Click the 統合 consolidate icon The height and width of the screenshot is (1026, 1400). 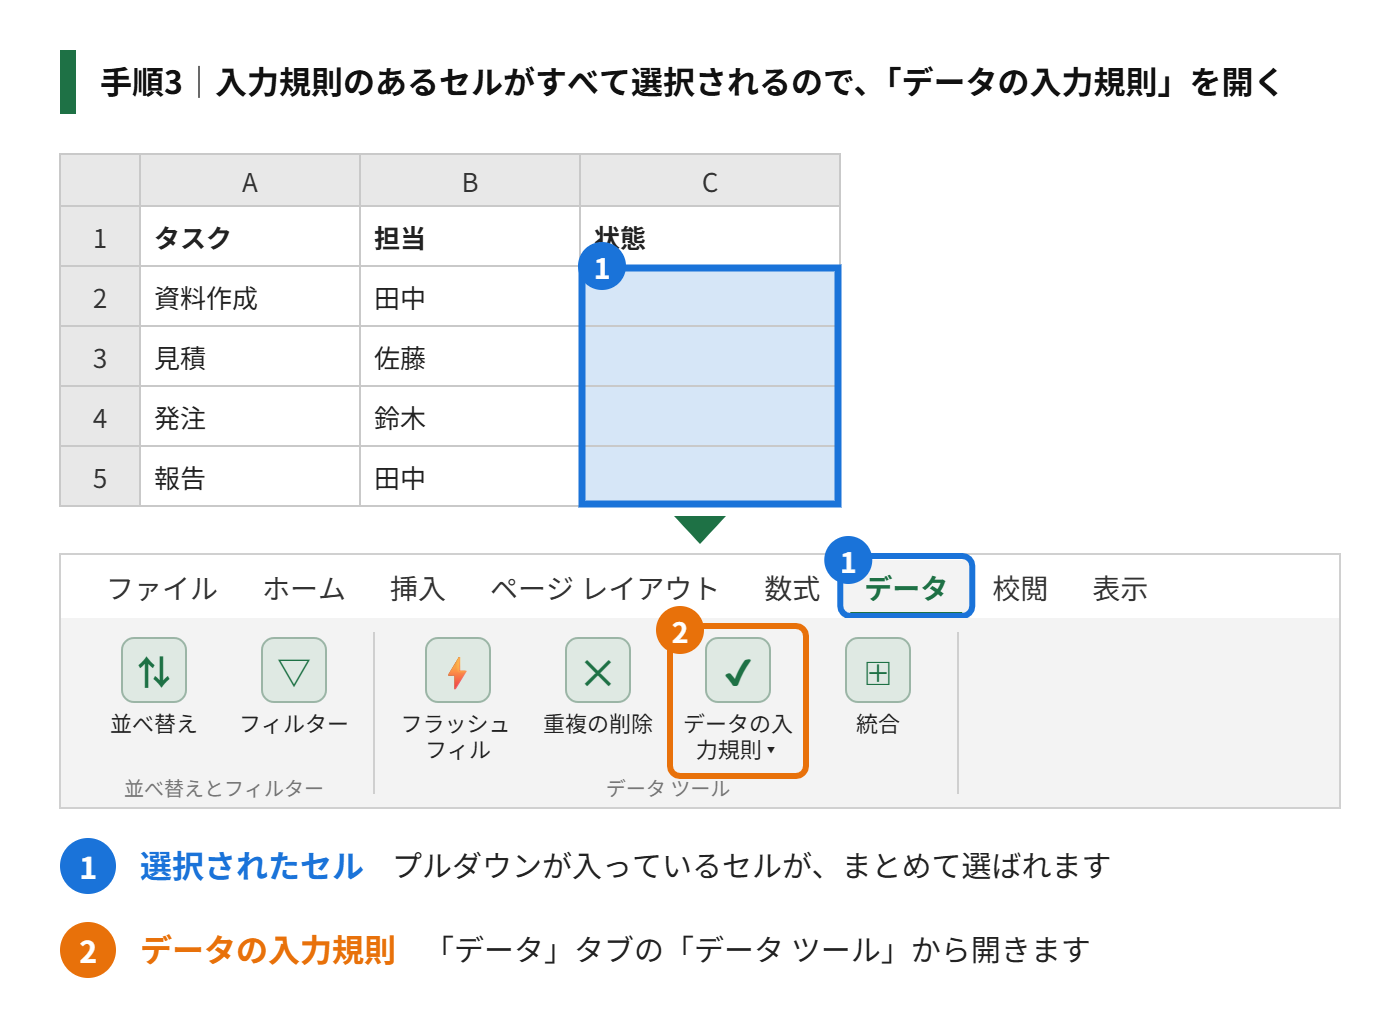pyautogui.click(x=878, y=670)
